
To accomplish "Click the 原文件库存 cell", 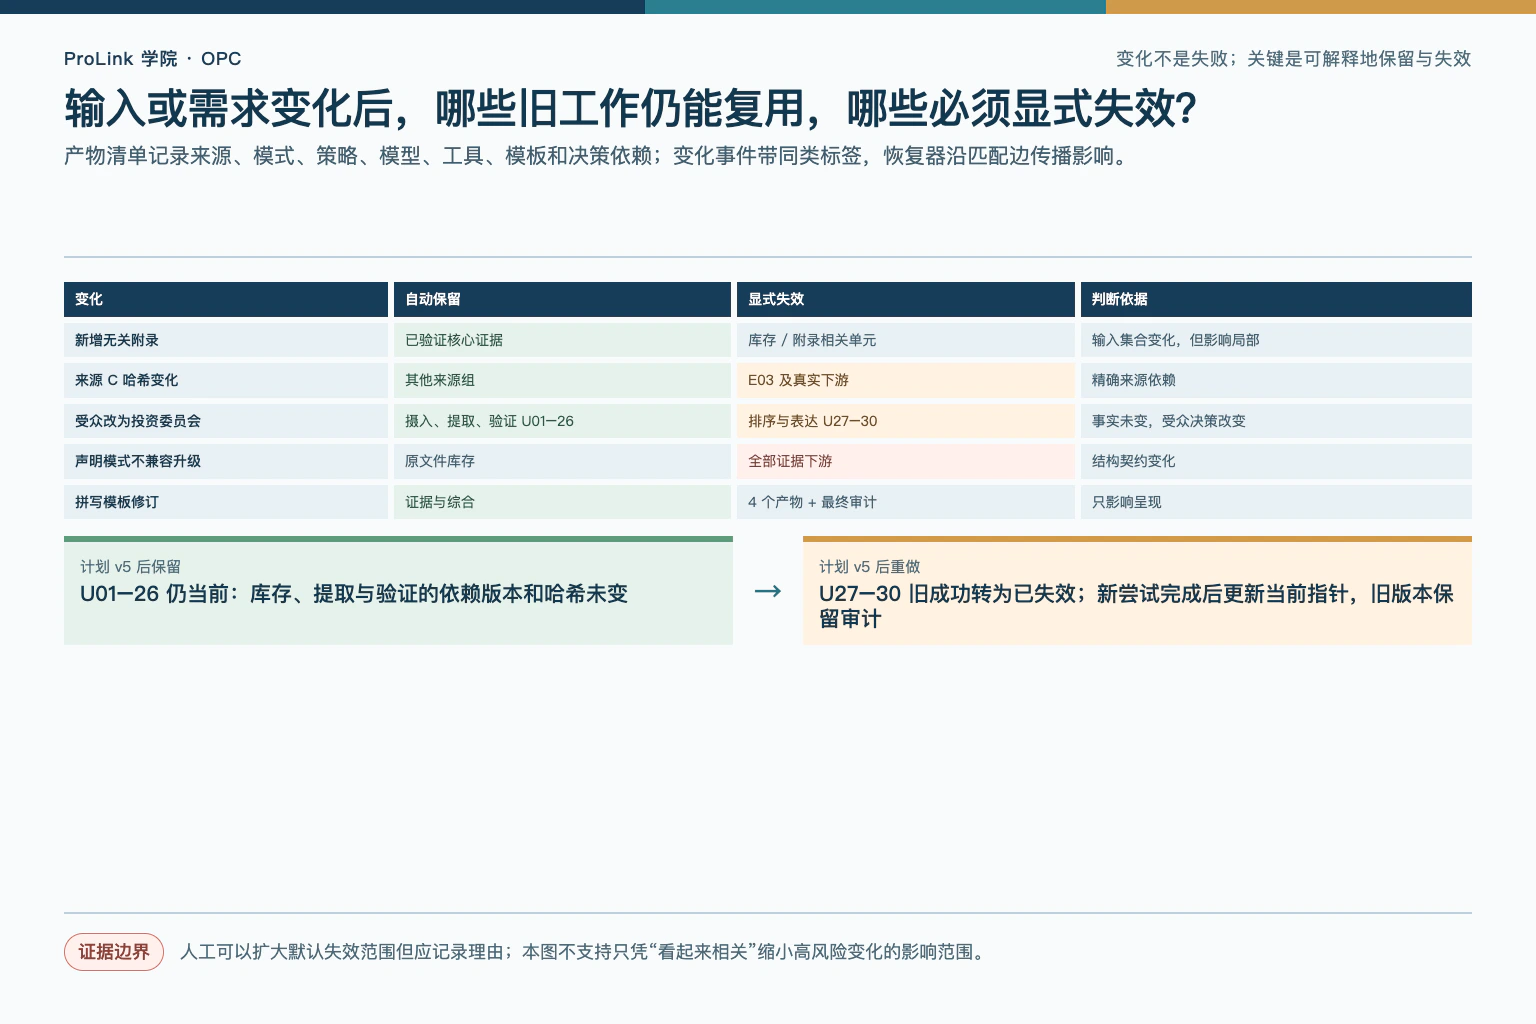I will (x=562, y=461).
